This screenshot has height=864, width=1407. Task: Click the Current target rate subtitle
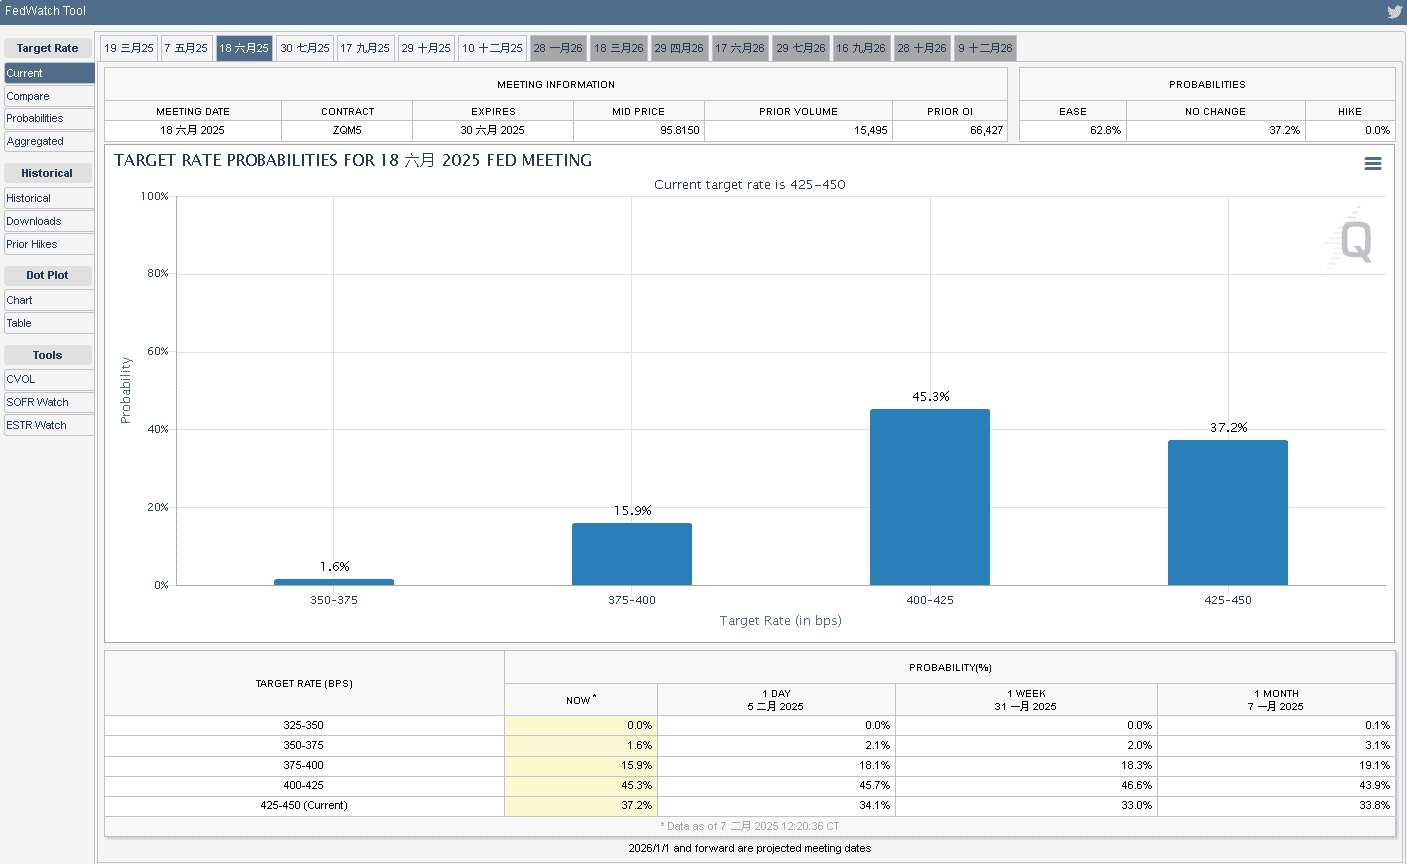click(x=750, y=185)
